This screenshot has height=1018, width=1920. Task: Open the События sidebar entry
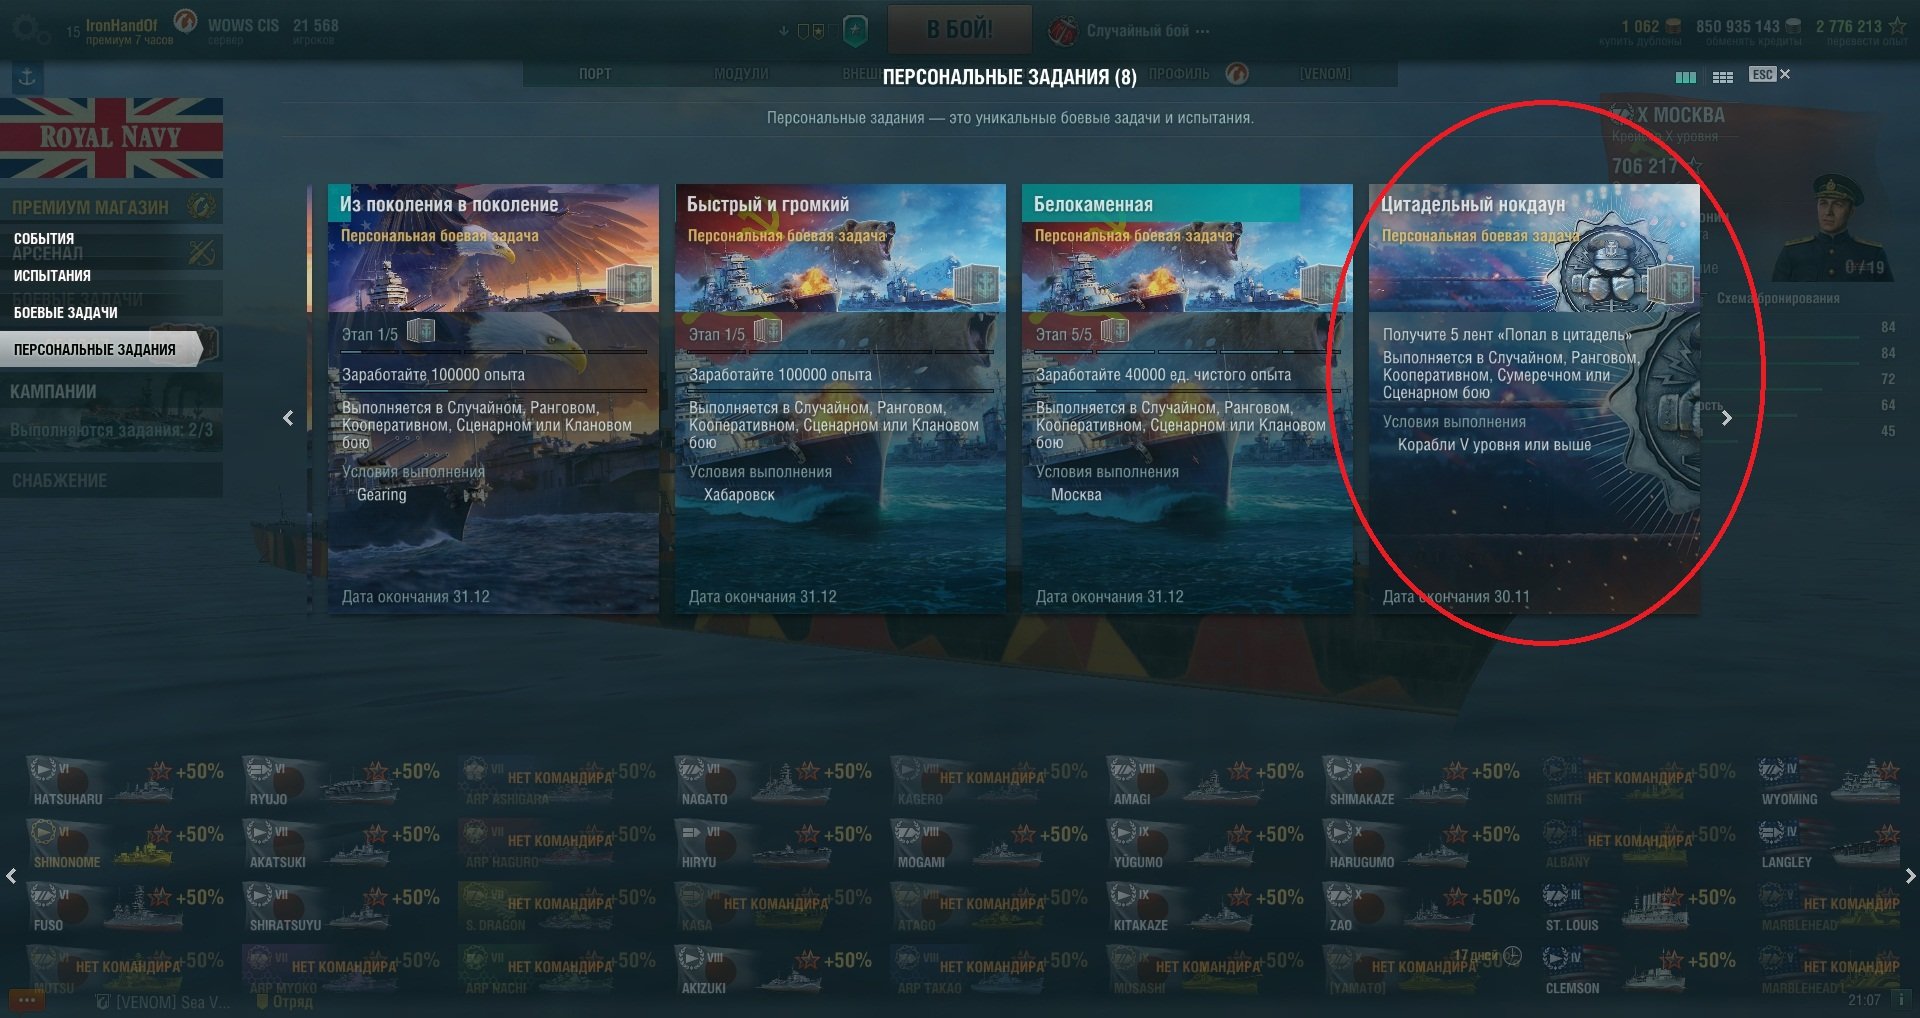(x=44, y=238)
